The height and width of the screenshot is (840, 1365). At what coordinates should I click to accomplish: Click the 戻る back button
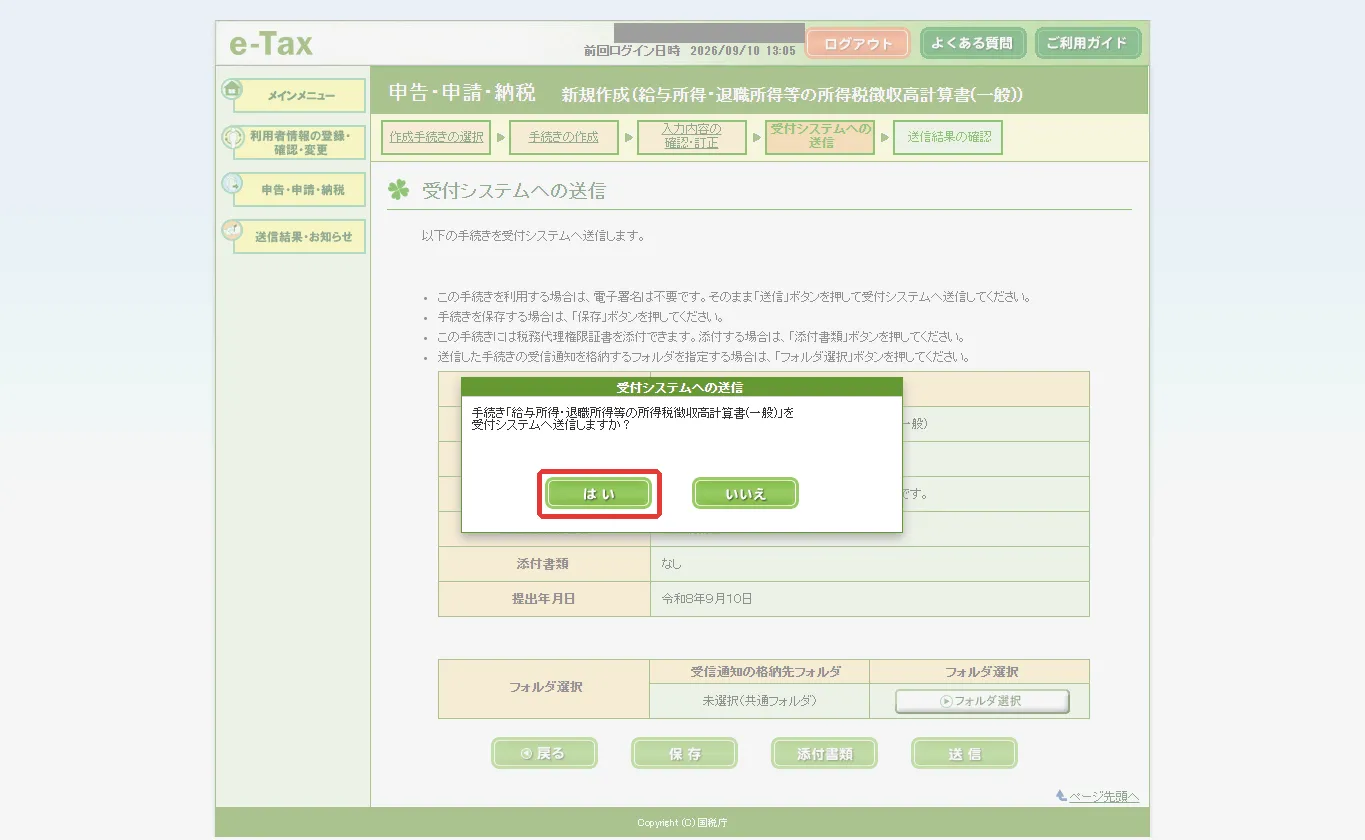(544, 753)
